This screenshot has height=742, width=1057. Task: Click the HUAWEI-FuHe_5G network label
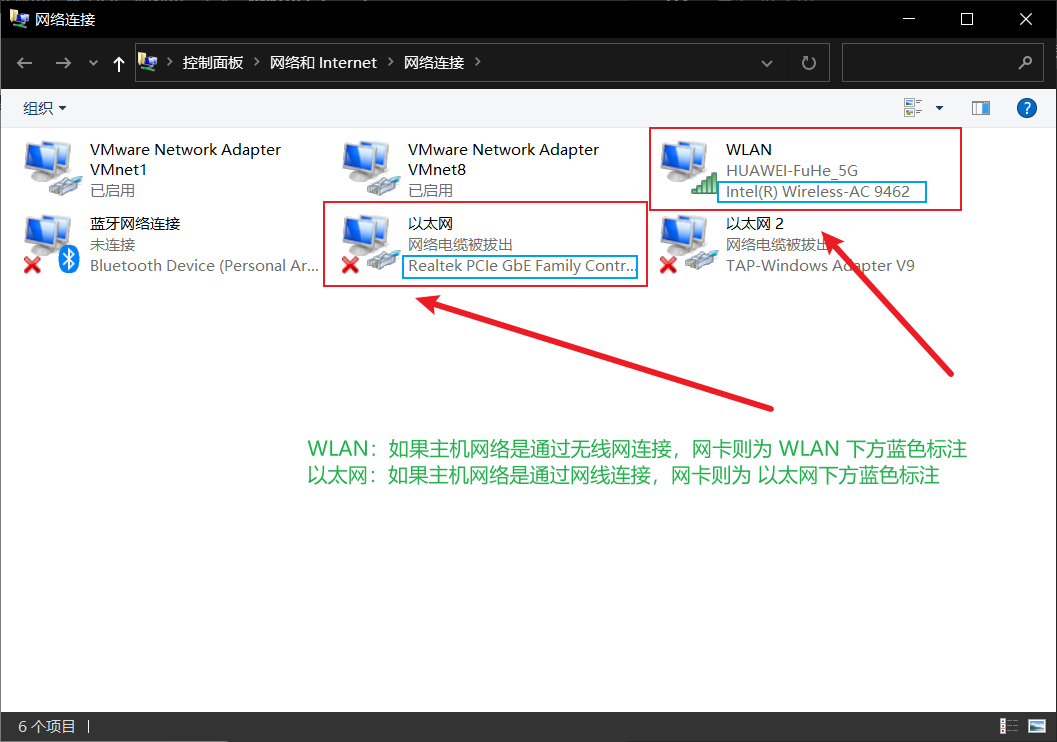(792, 171)
